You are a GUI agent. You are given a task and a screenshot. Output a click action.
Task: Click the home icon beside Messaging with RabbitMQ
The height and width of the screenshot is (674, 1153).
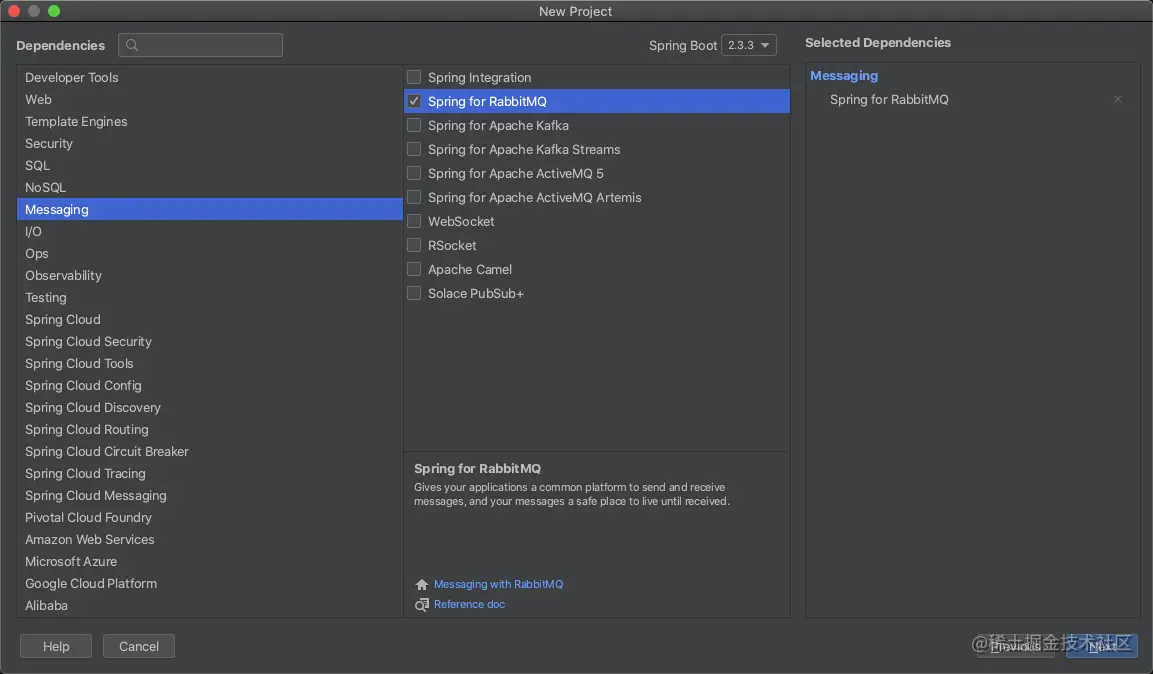(x=421, y=585)
